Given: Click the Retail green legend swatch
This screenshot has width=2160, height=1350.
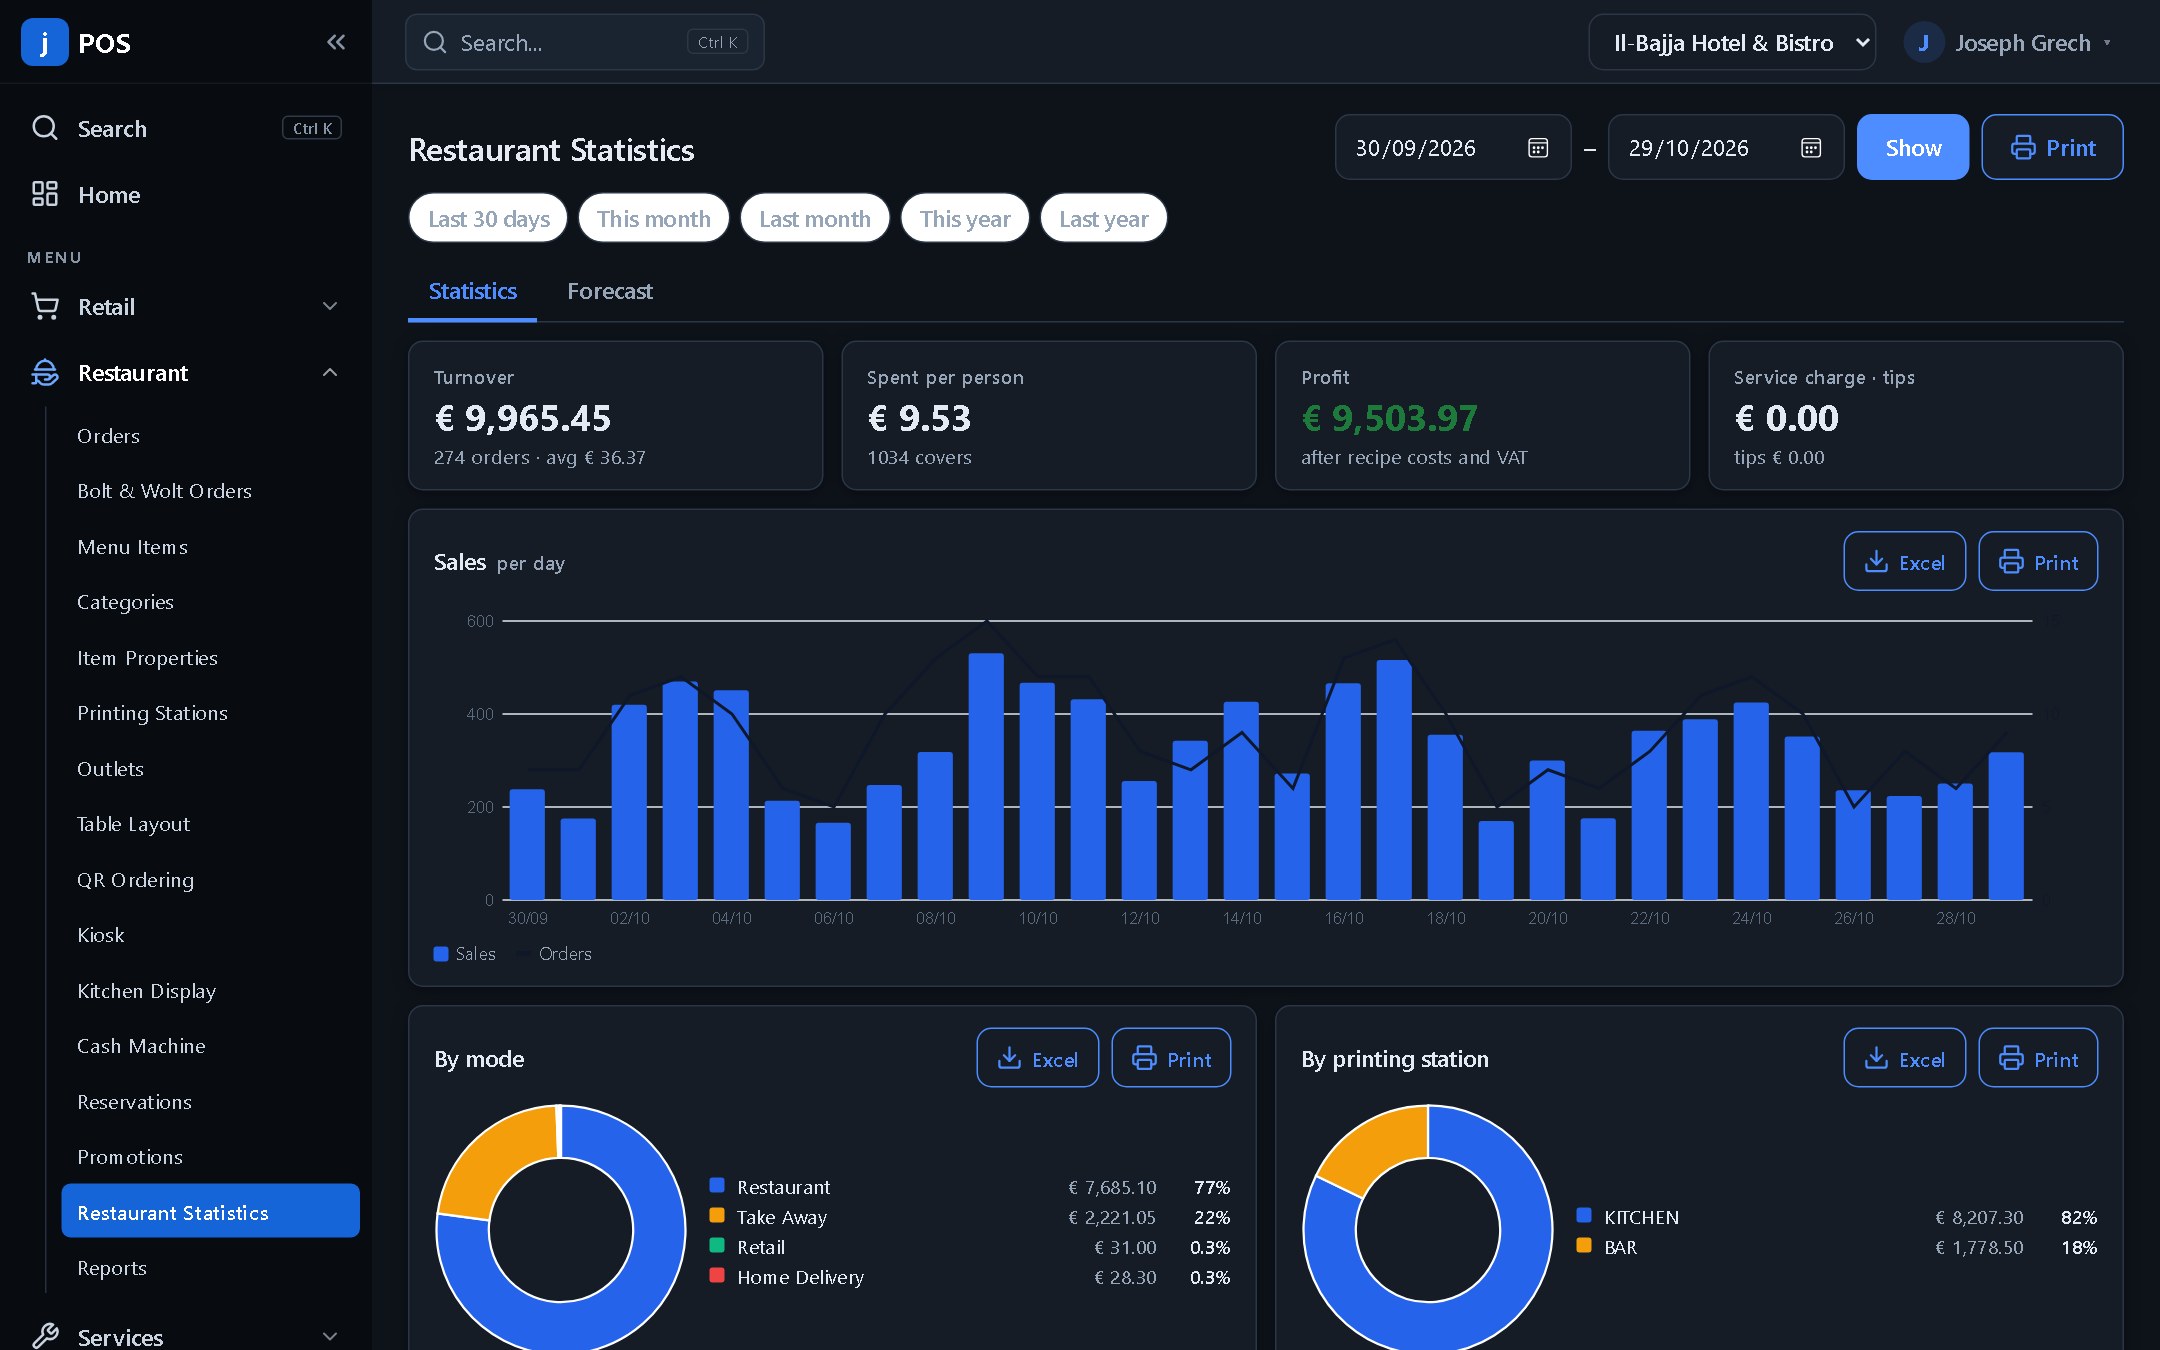Looking at the screenshot, I should click(x=717, y=1245).
